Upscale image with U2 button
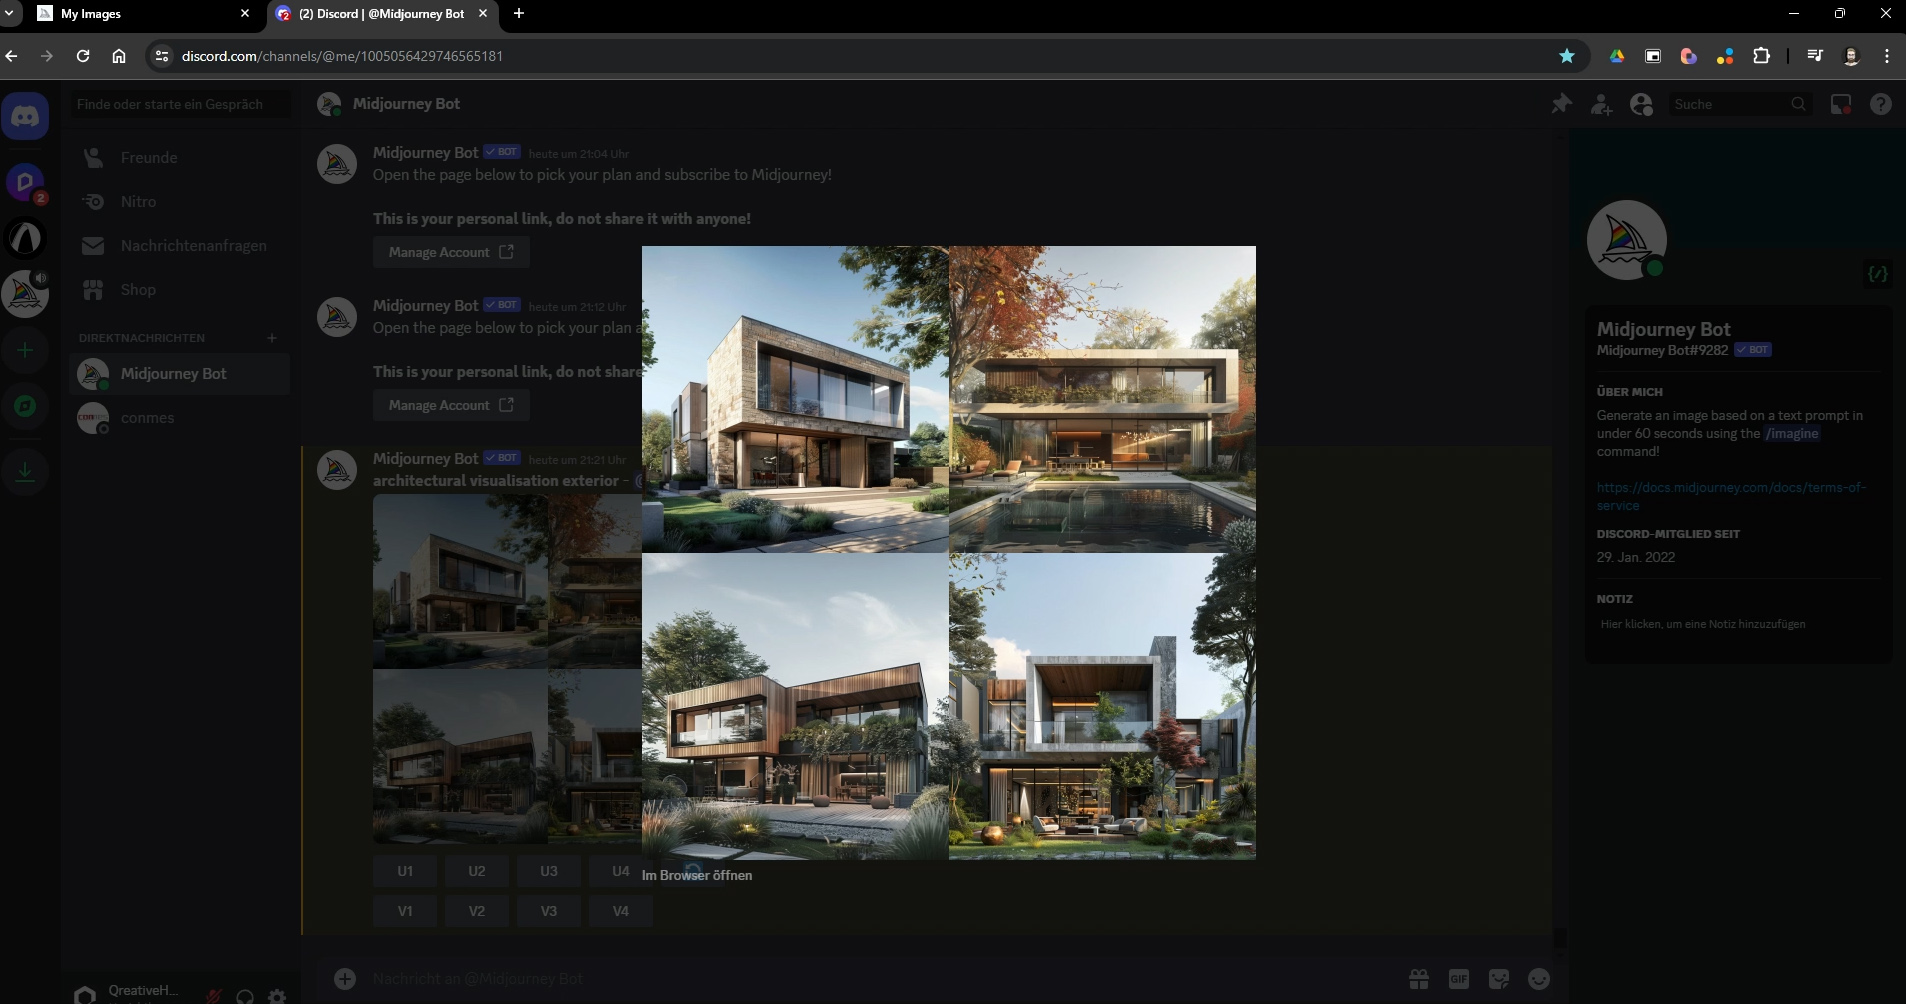 (x=477, y=871)
